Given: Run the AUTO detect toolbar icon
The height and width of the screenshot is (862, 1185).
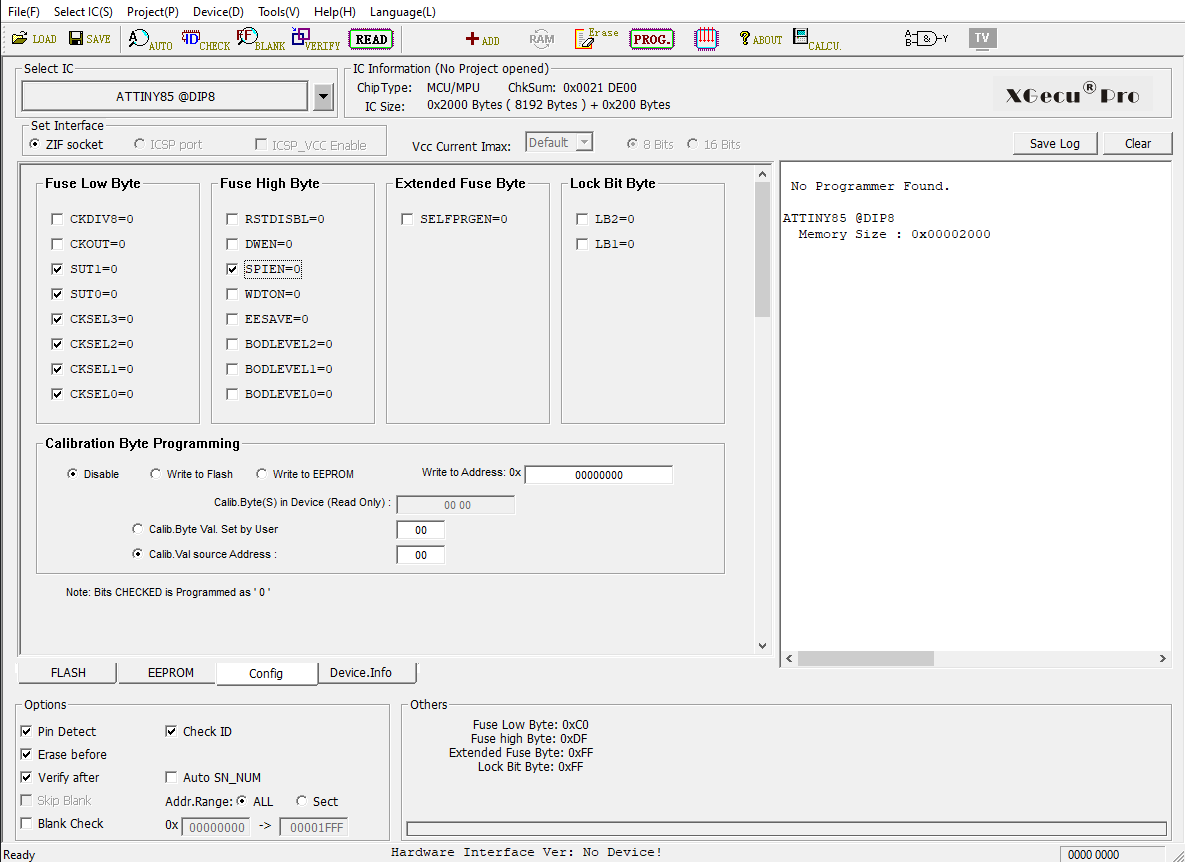Looking at the screenshot, I should 150,39.
